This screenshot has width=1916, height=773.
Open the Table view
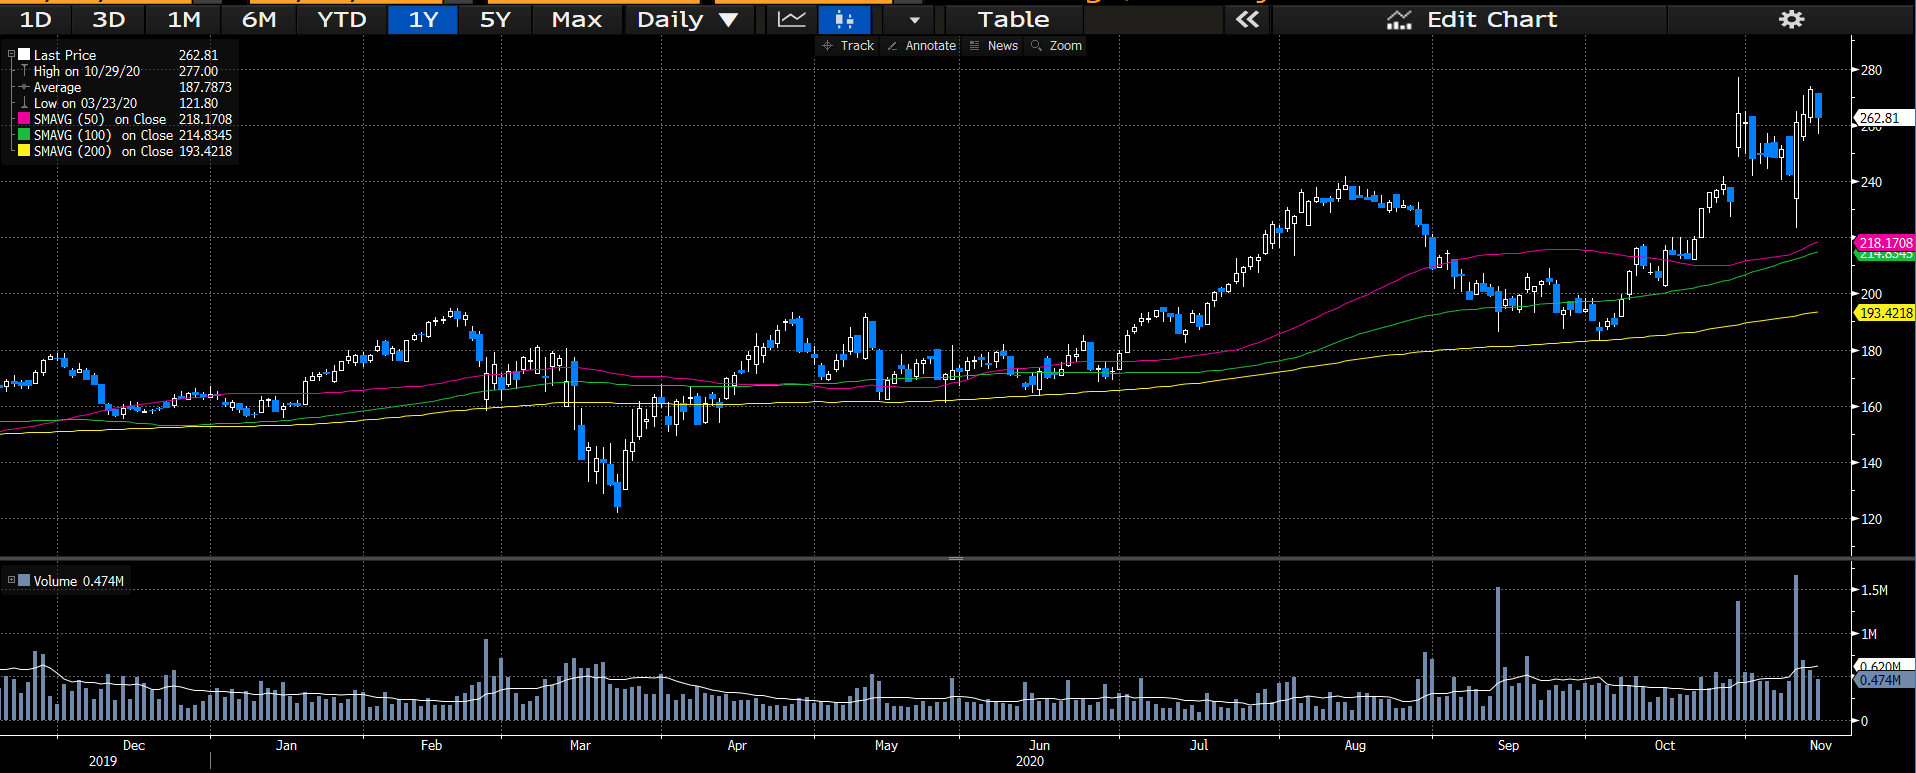[x=1013, y=19]
